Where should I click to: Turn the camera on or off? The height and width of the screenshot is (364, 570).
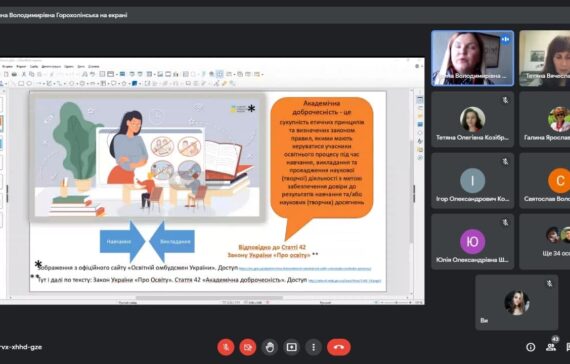coord(248,347)
